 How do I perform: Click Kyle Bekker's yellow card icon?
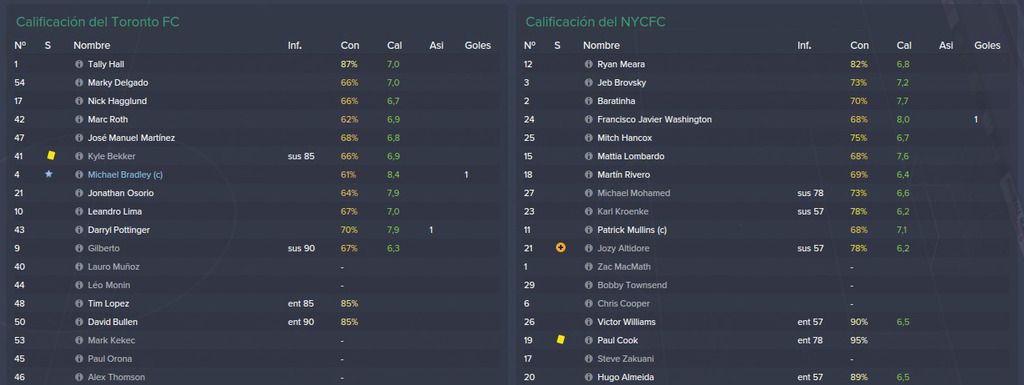tap(51, 156)
